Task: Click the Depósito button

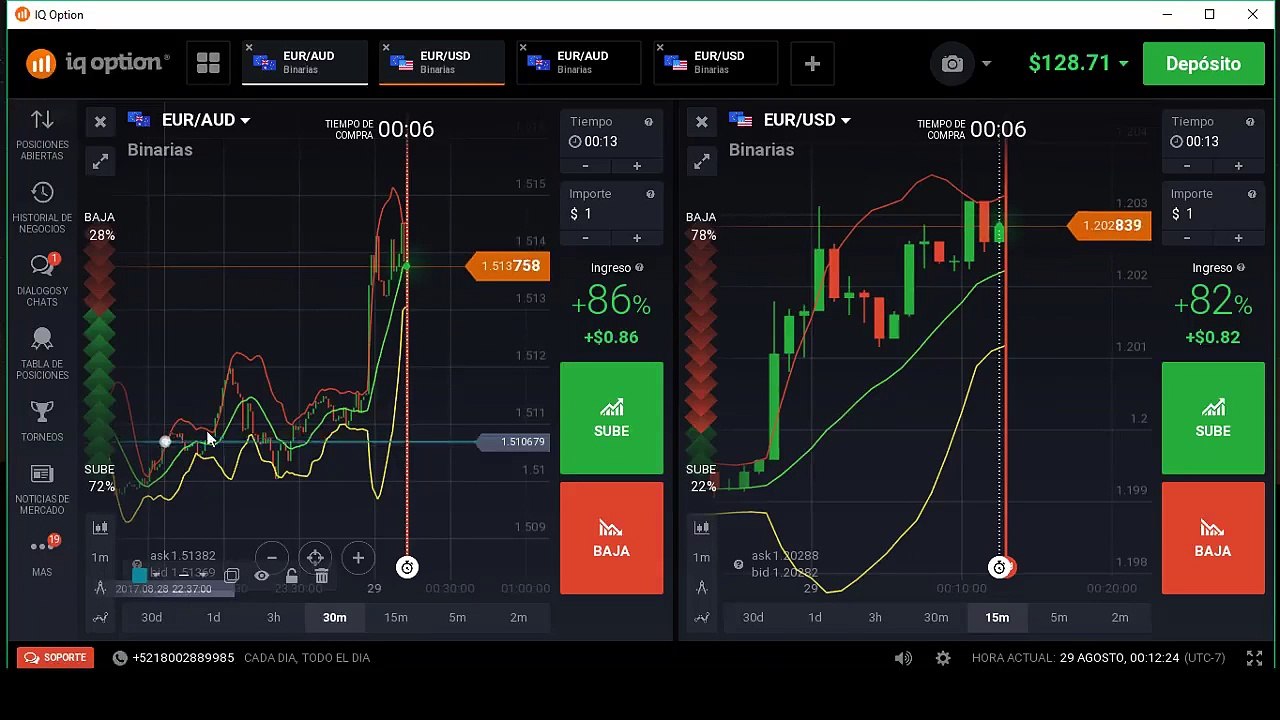Action: pos(1203,64)
